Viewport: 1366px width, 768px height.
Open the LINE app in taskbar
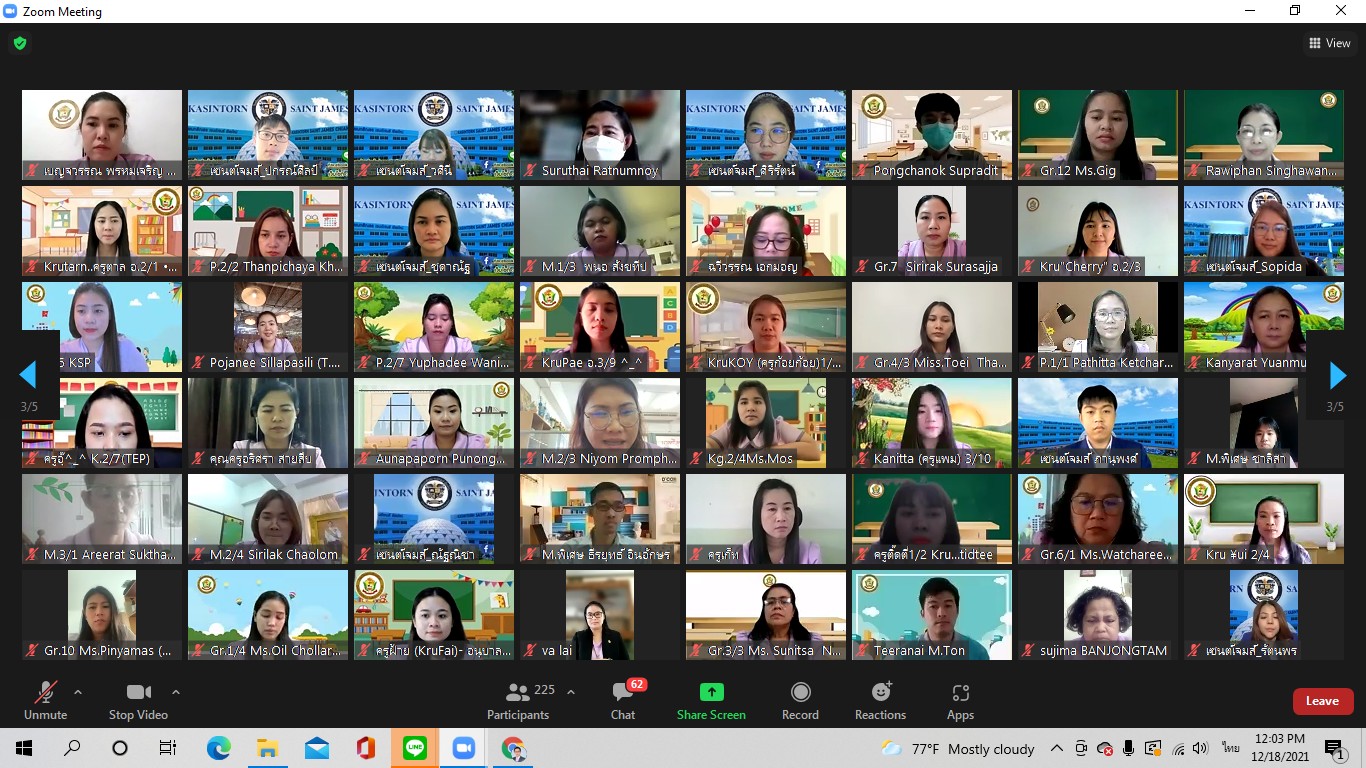[x=415, y=748]
